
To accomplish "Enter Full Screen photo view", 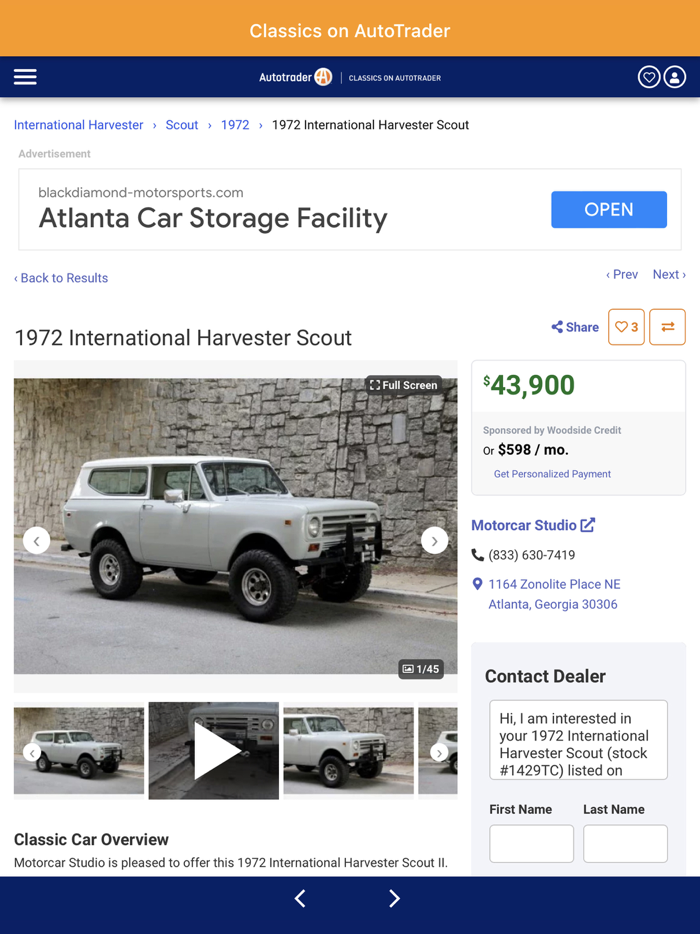I will click(404, 384).
